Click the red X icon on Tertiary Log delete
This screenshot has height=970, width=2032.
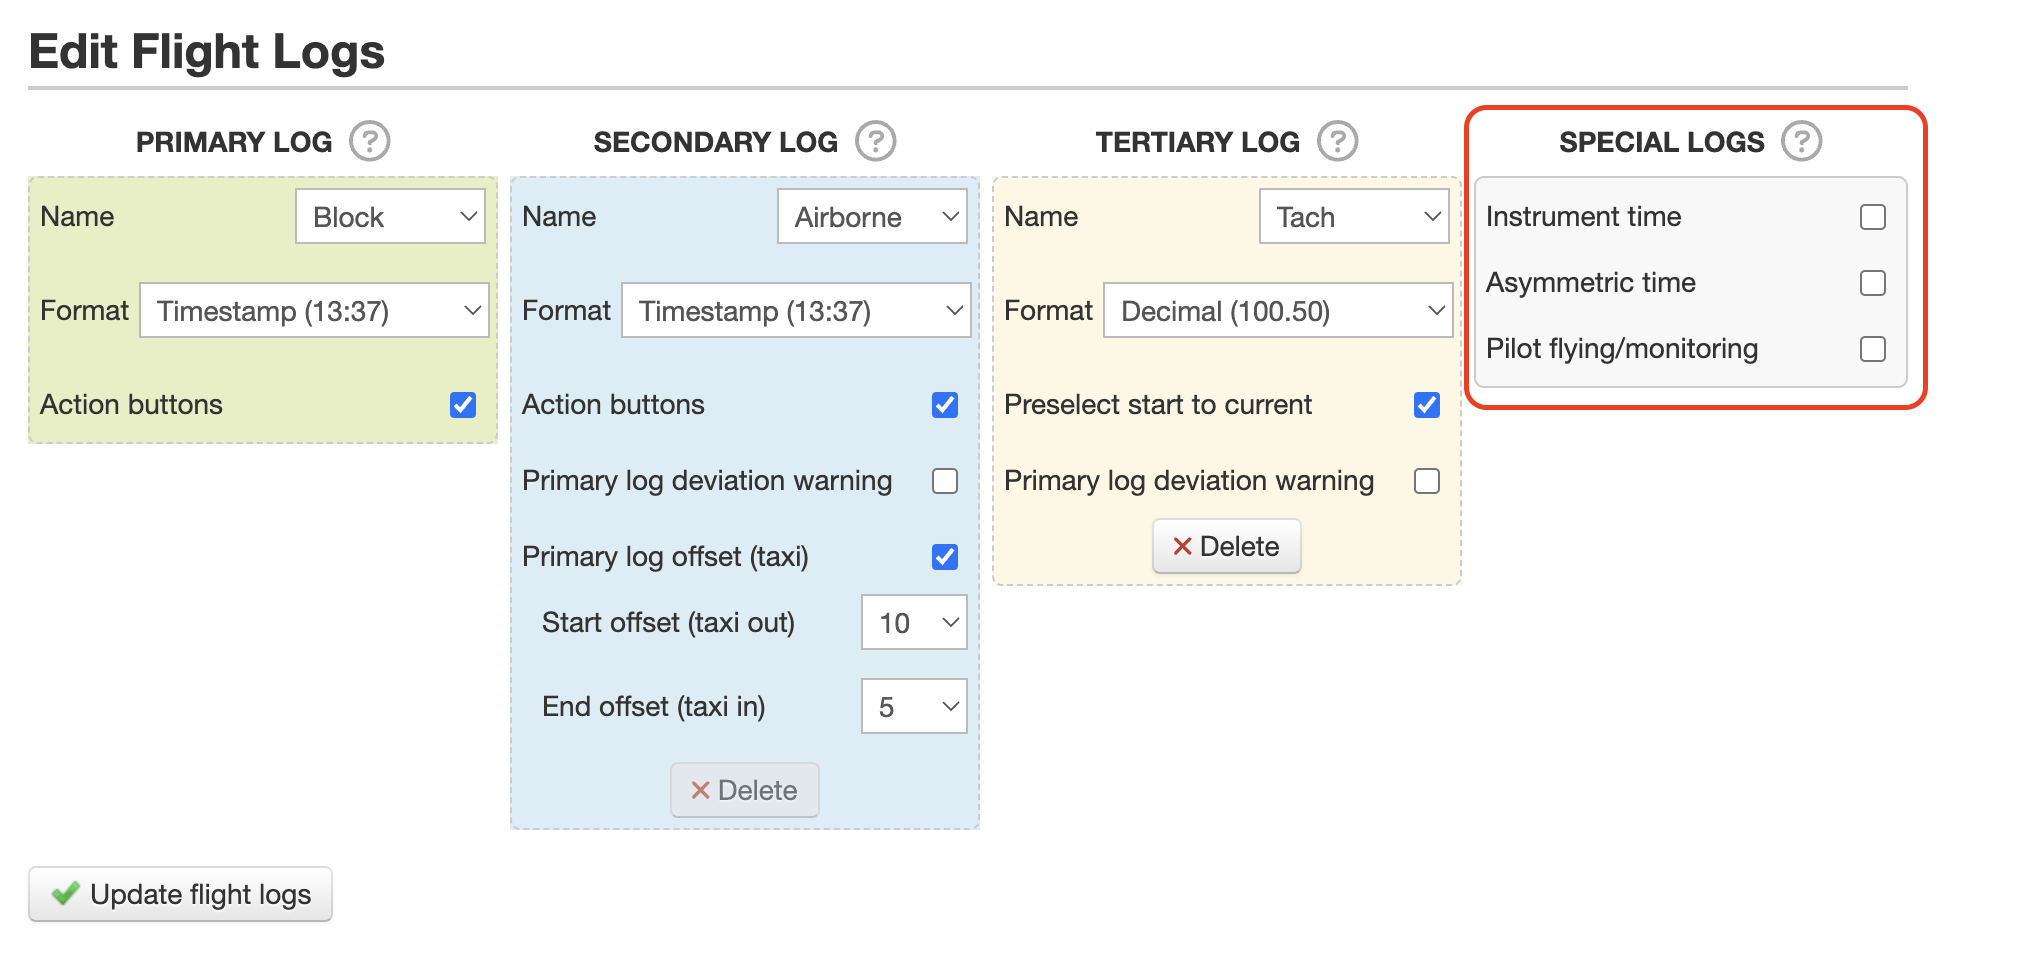(1183, 546)
